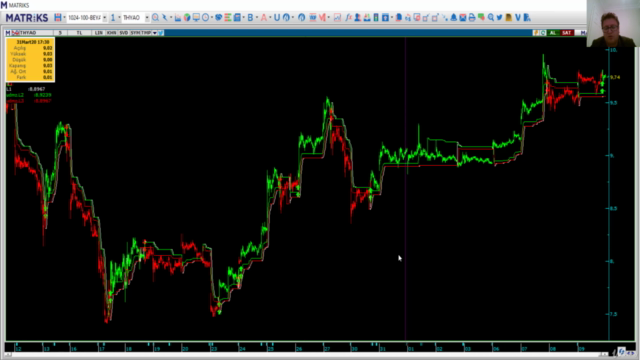Click the save layout disk icon
The height and width of the screenshot is (360, 640).
[x=58, y=18]
